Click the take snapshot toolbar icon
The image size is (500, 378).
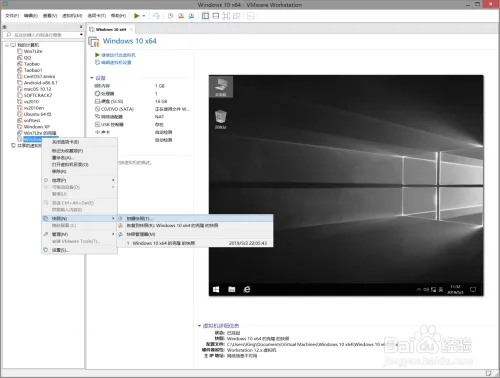pos(170,16)
